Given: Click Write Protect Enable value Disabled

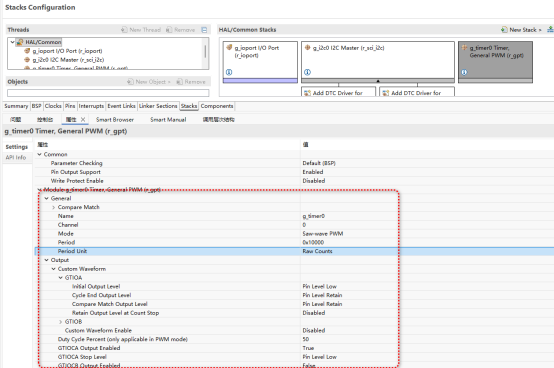Looking at the screenshot, I should (313, 181).
